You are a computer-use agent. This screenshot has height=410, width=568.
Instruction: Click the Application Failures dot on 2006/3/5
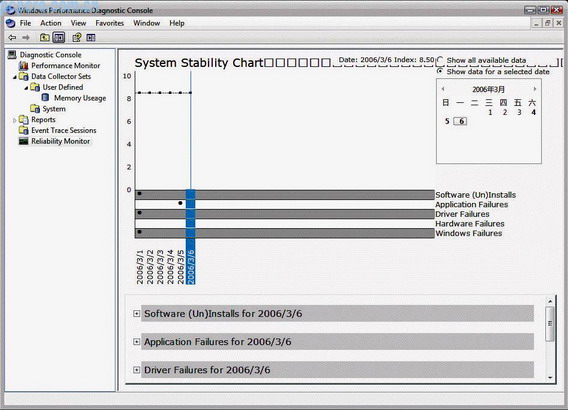point(180,203)
